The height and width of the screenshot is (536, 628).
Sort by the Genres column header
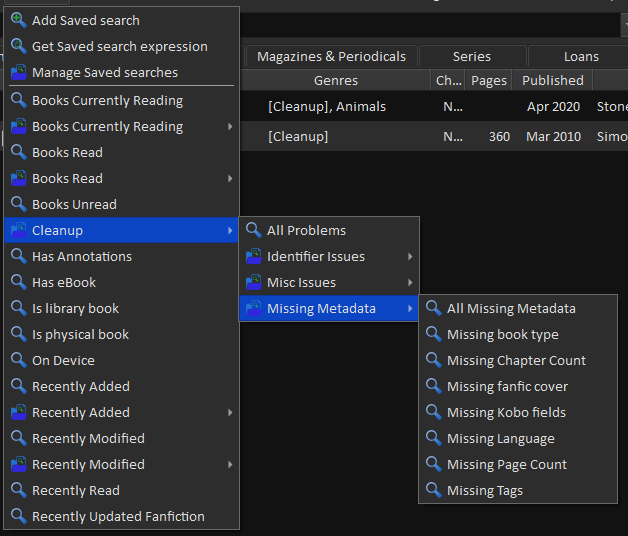tap(335, 80)
